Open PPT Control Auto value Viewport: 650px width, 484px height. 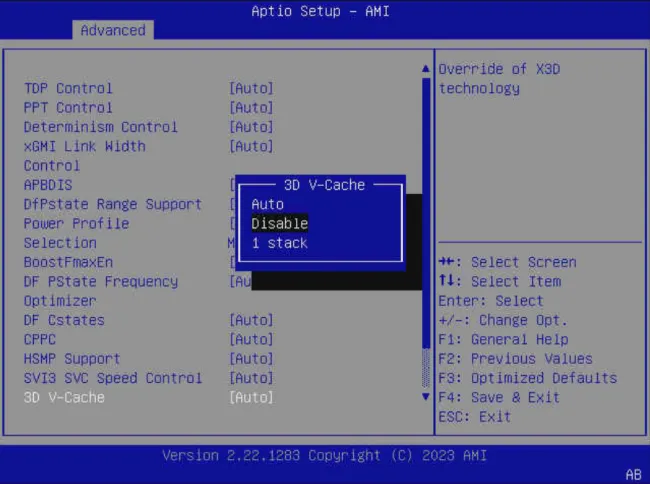point(251,107)
